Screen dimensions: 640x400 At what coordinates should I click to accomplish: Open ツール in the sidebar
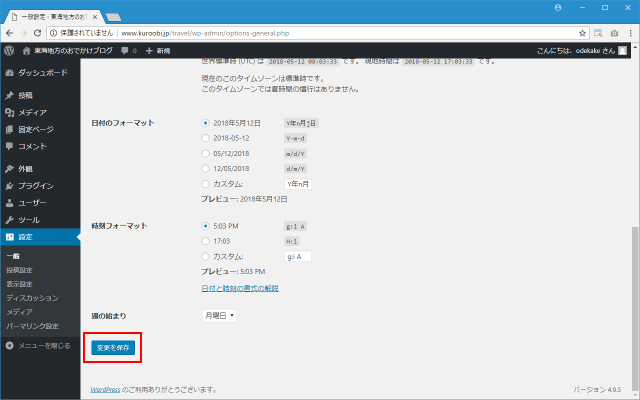40,220
